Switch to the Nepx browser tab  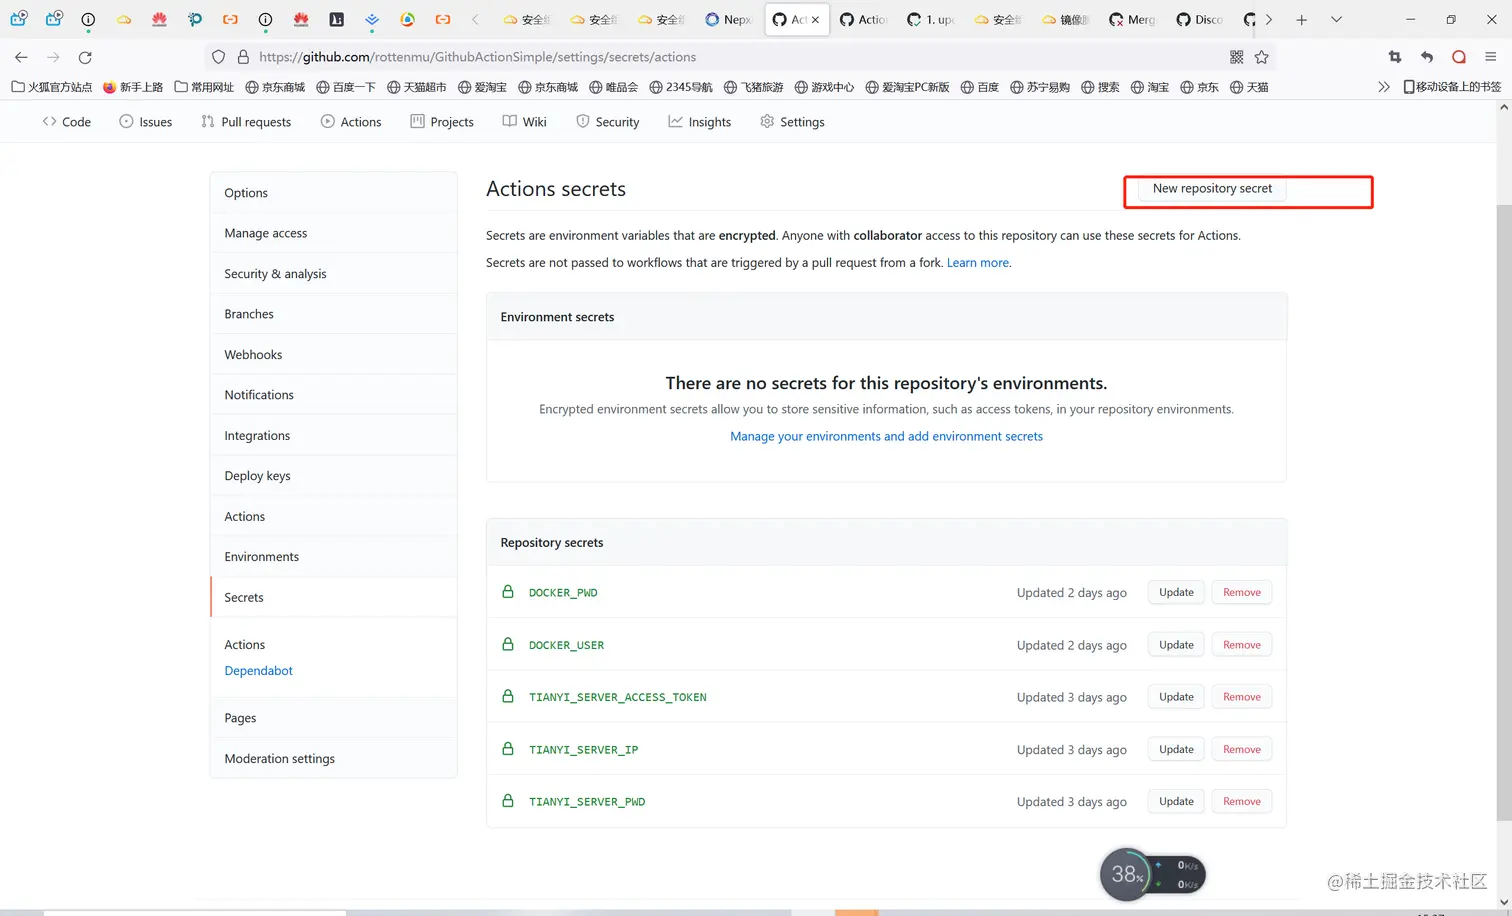point(728,19)
